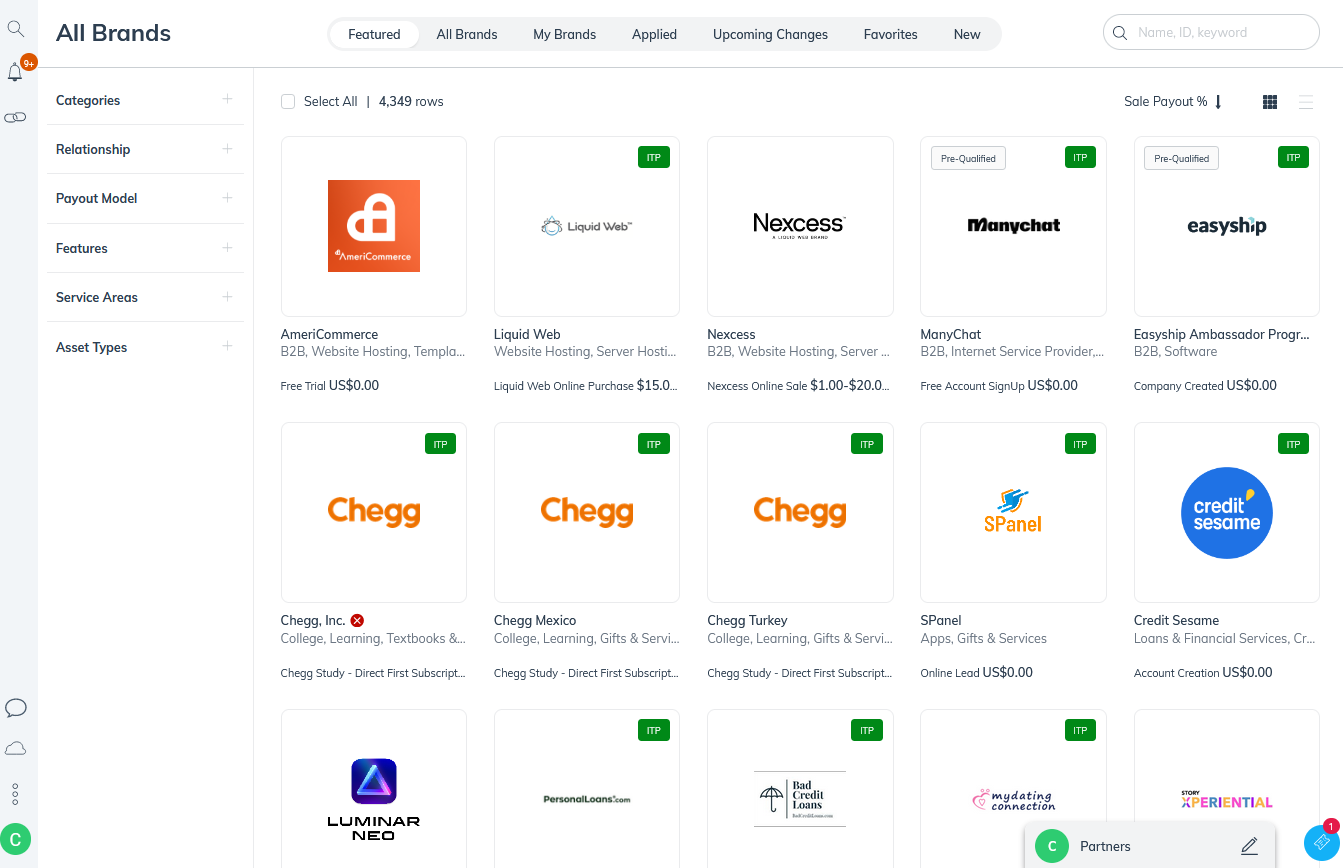Click the magnifier inside the search field
This screenshot has width=1343, height=868.
click(1120, 32)
